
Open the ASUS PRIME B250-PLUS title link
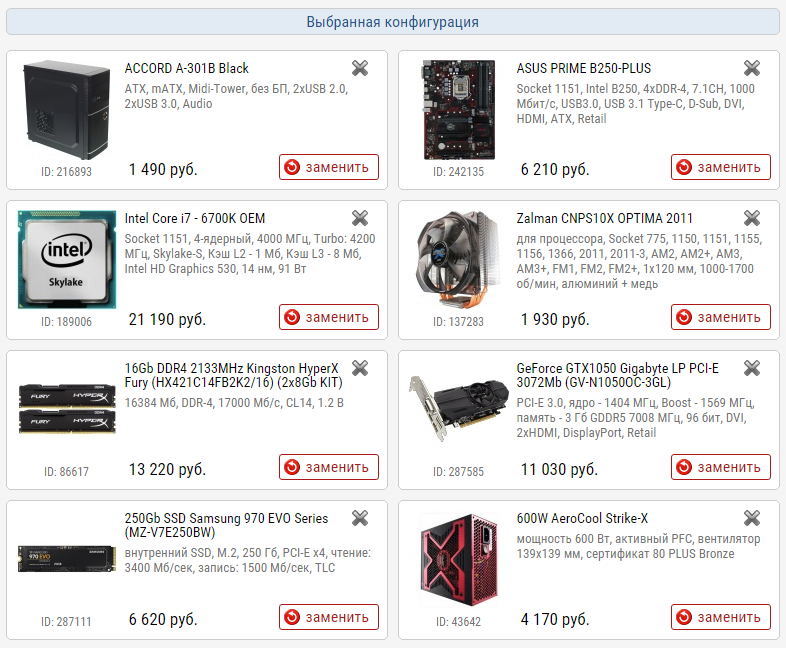click(583, 68)
